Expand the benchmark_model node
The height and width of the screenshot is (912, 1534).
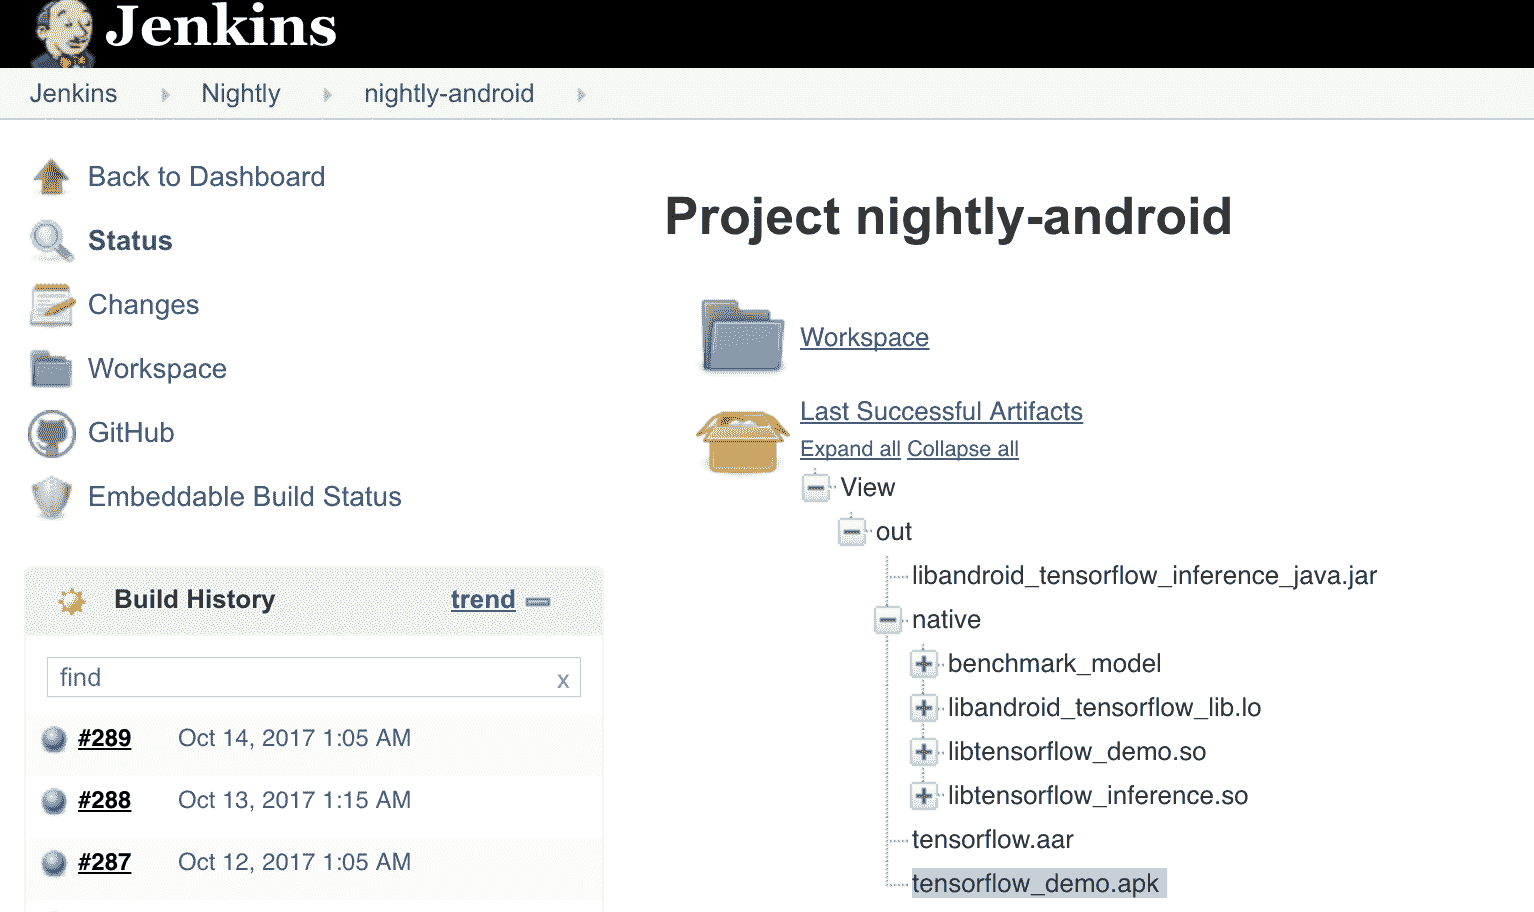tap(924, 664)
